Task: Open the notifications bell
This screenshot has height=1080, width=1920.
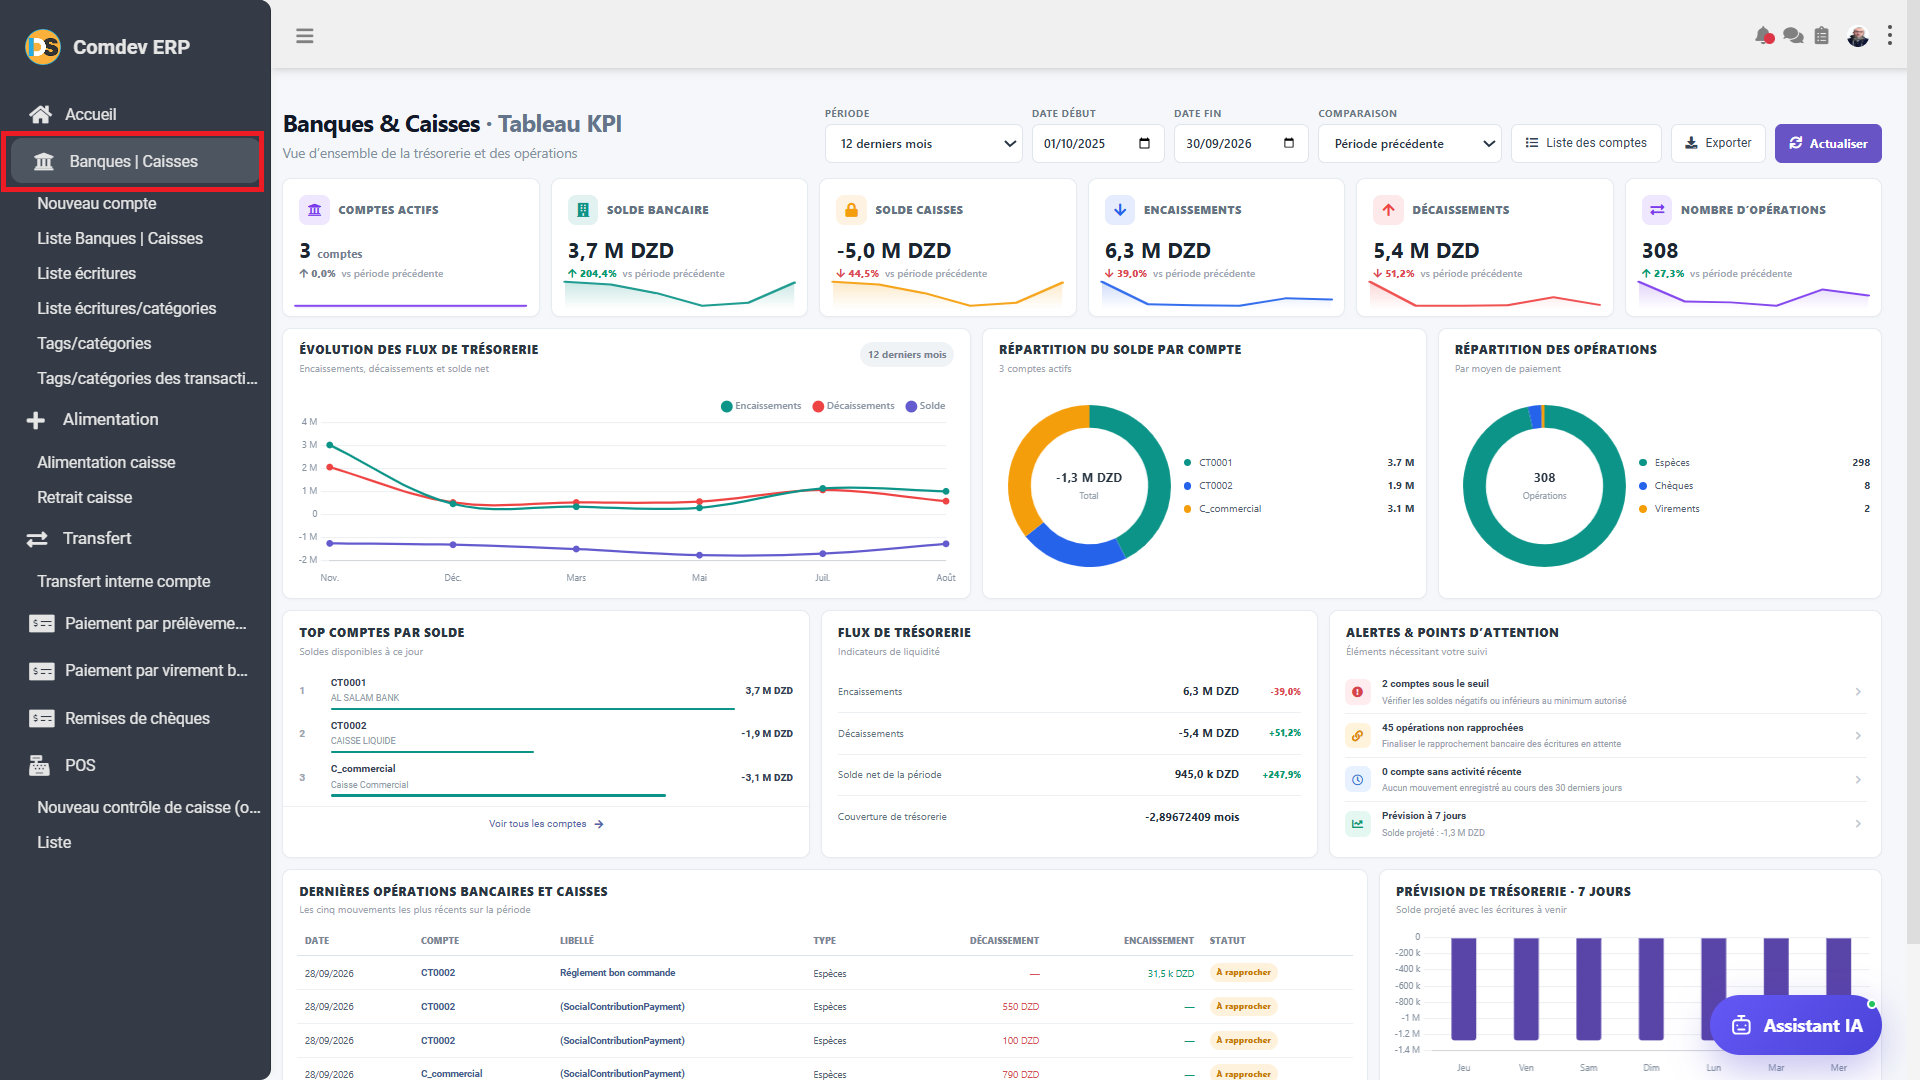Action: click(x=1764, y=36)
